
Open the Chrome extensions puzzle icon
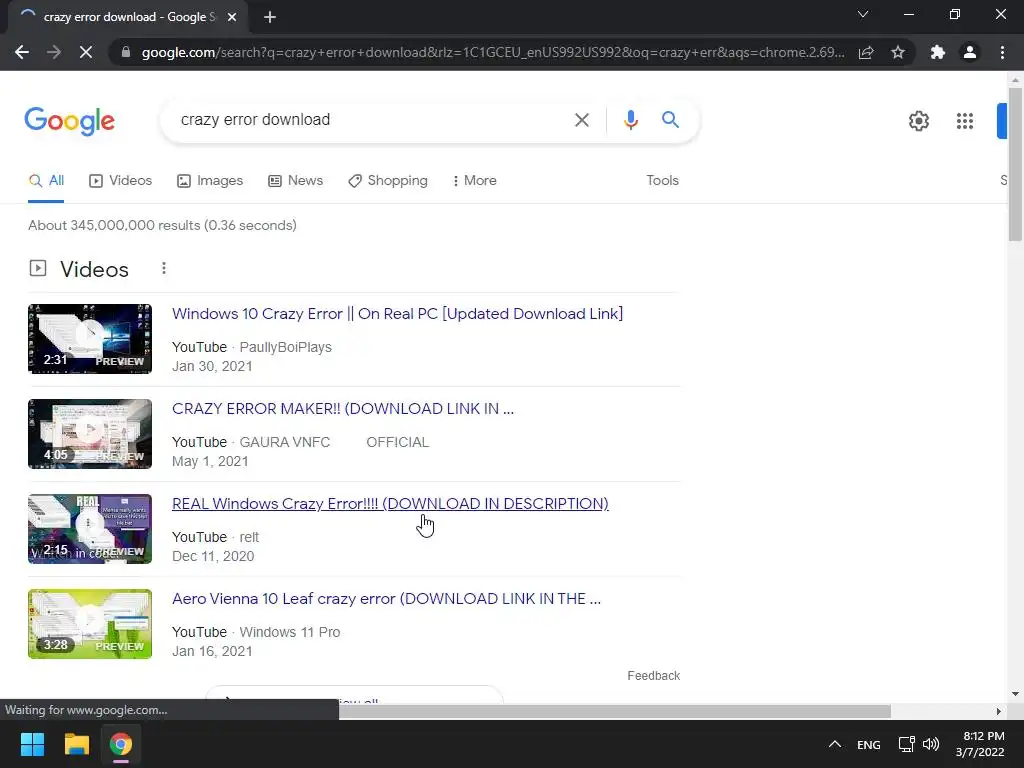[x=938, y=52]
